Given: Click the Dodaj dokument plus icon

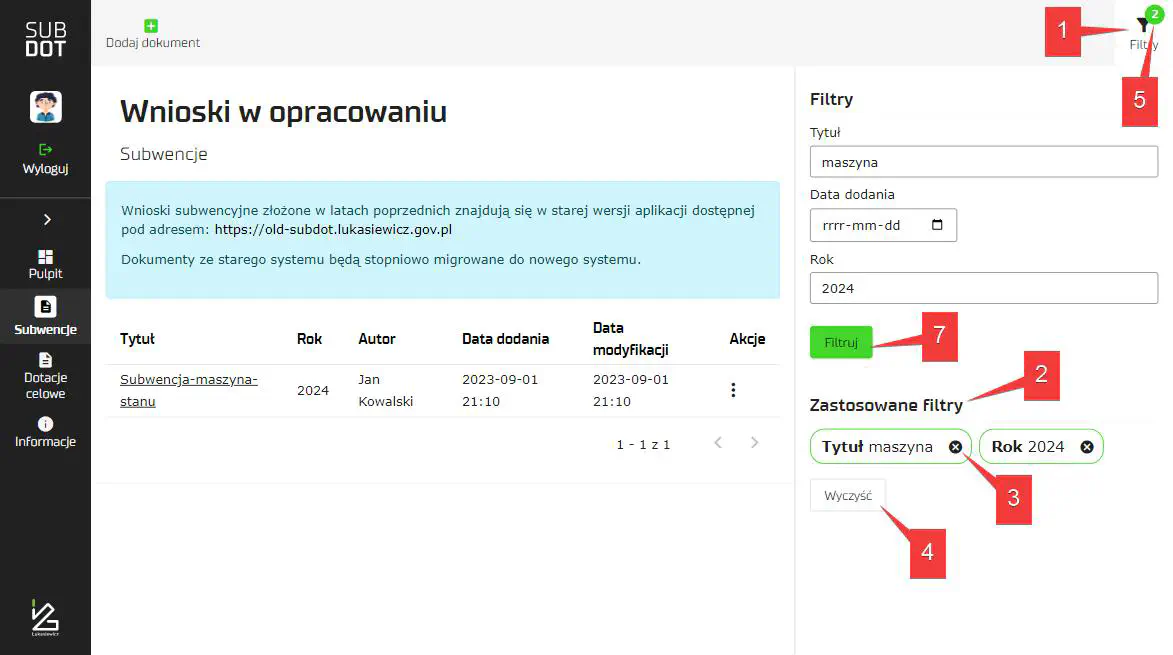Looking at the screenshot, I should (151, 26).
